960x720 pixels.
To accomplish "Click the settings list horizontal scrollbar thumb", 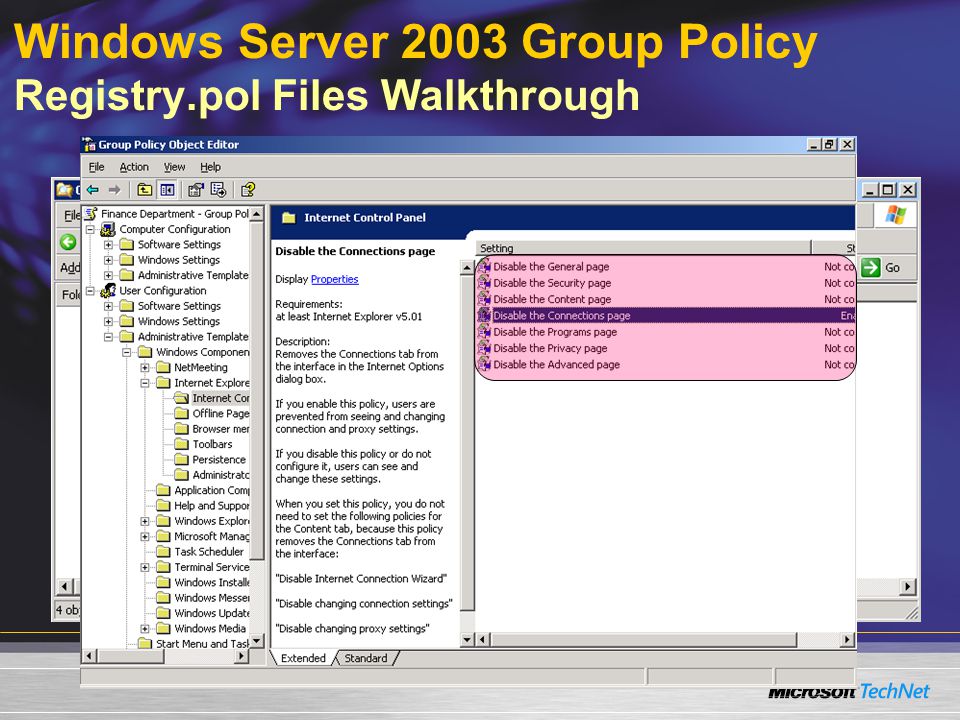I will (643, 640).
